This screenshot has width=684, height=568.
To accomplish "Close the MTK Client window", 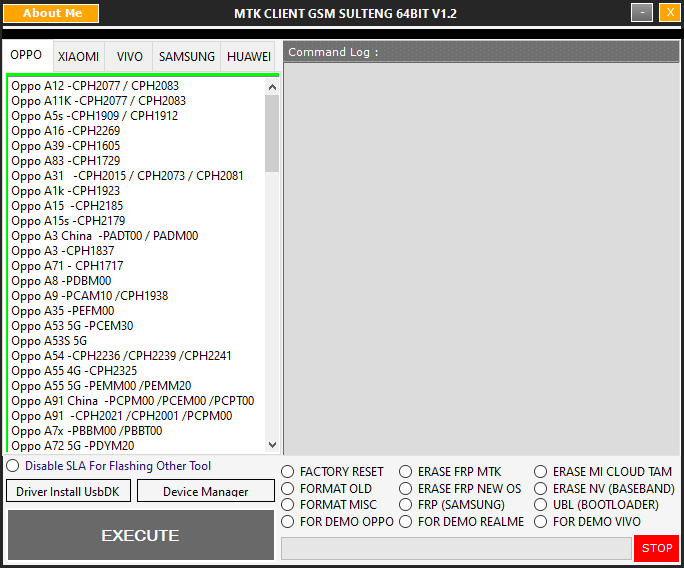I will coord(670,13).
